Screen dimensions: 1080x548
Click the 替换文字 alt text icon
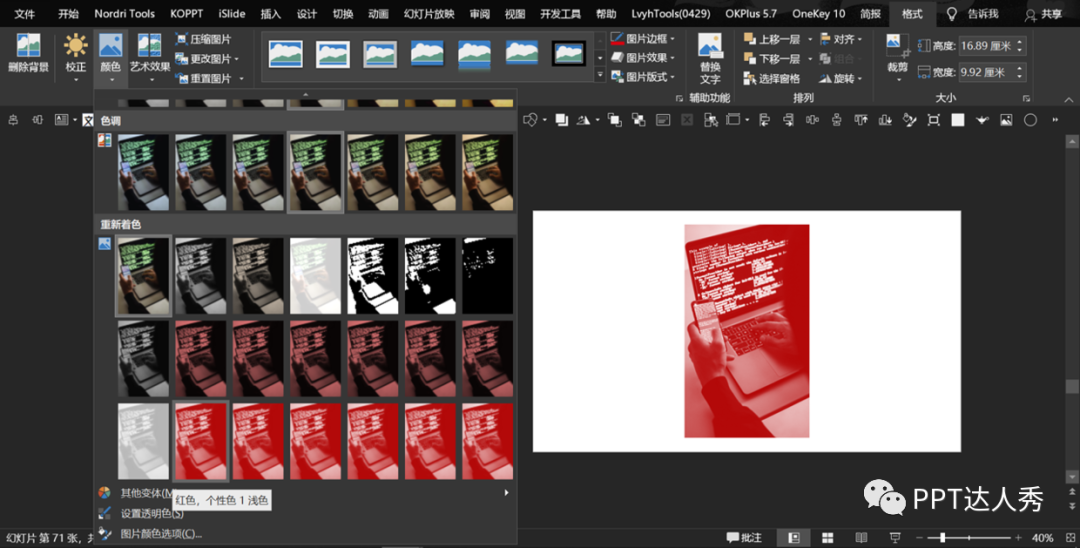[x=710, y=45]
